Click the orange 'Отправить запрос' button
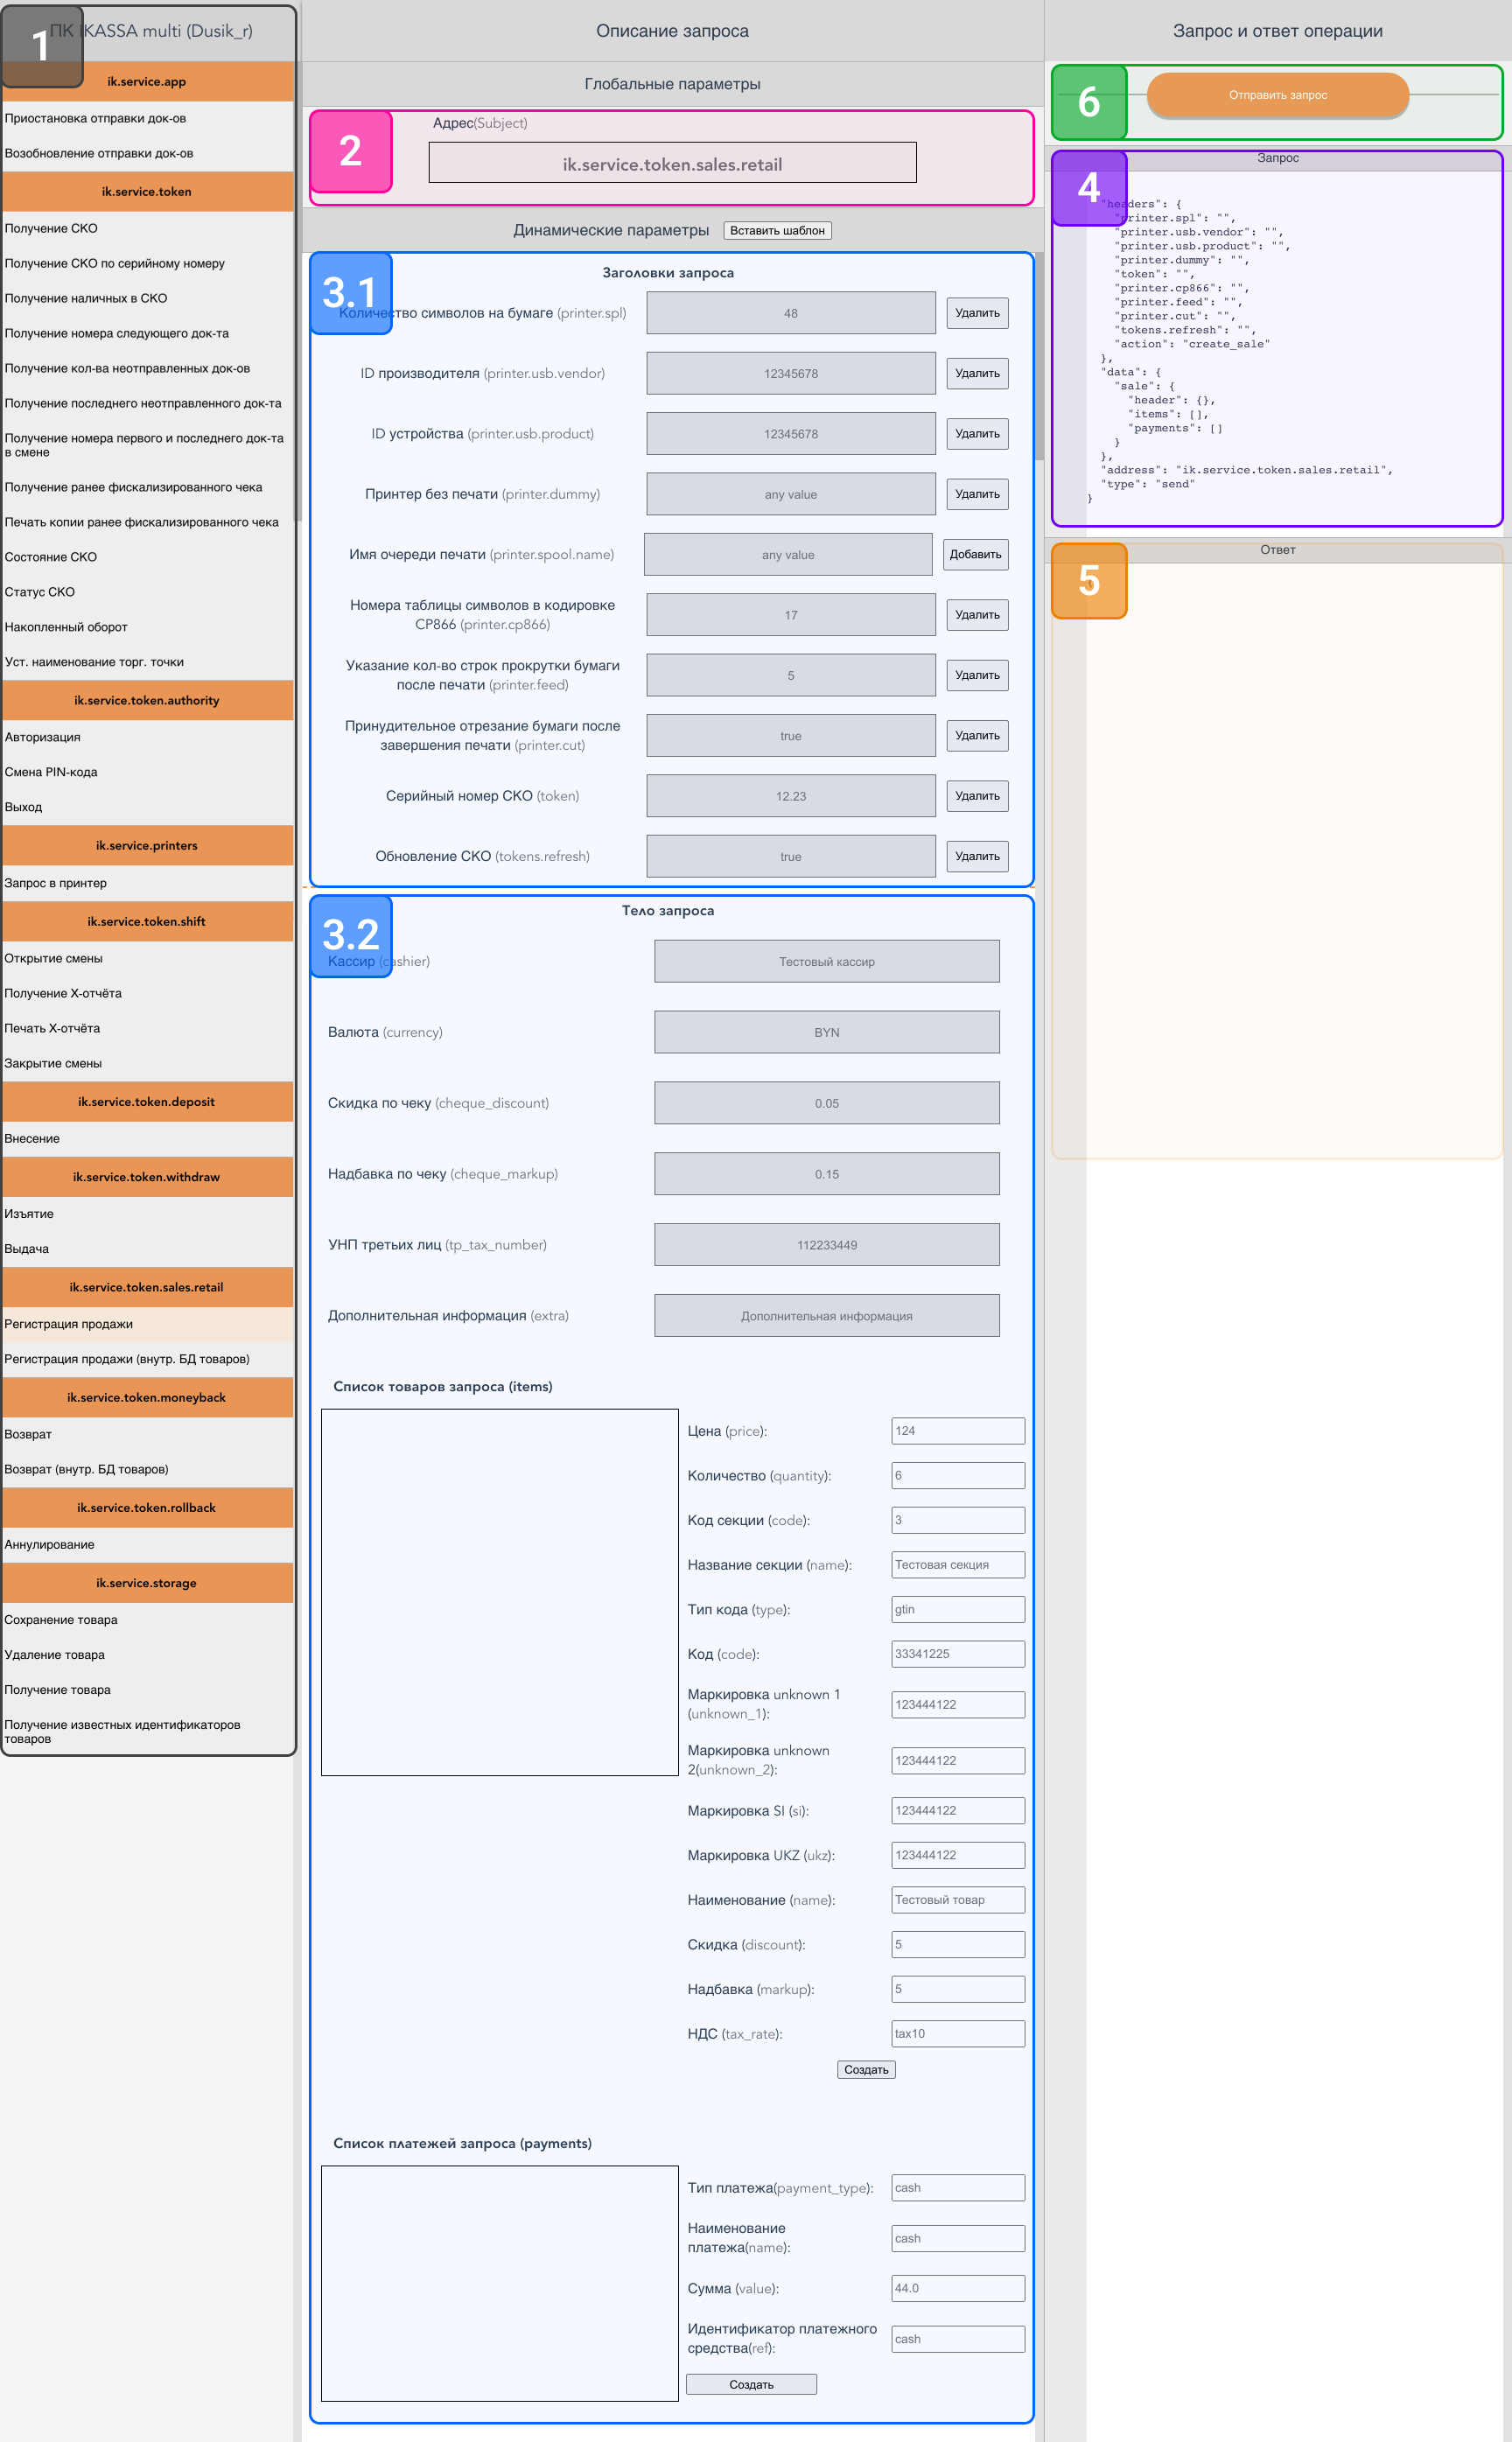The image size is (1512, 2442). pyautogui.click(x=1277, y=95)
